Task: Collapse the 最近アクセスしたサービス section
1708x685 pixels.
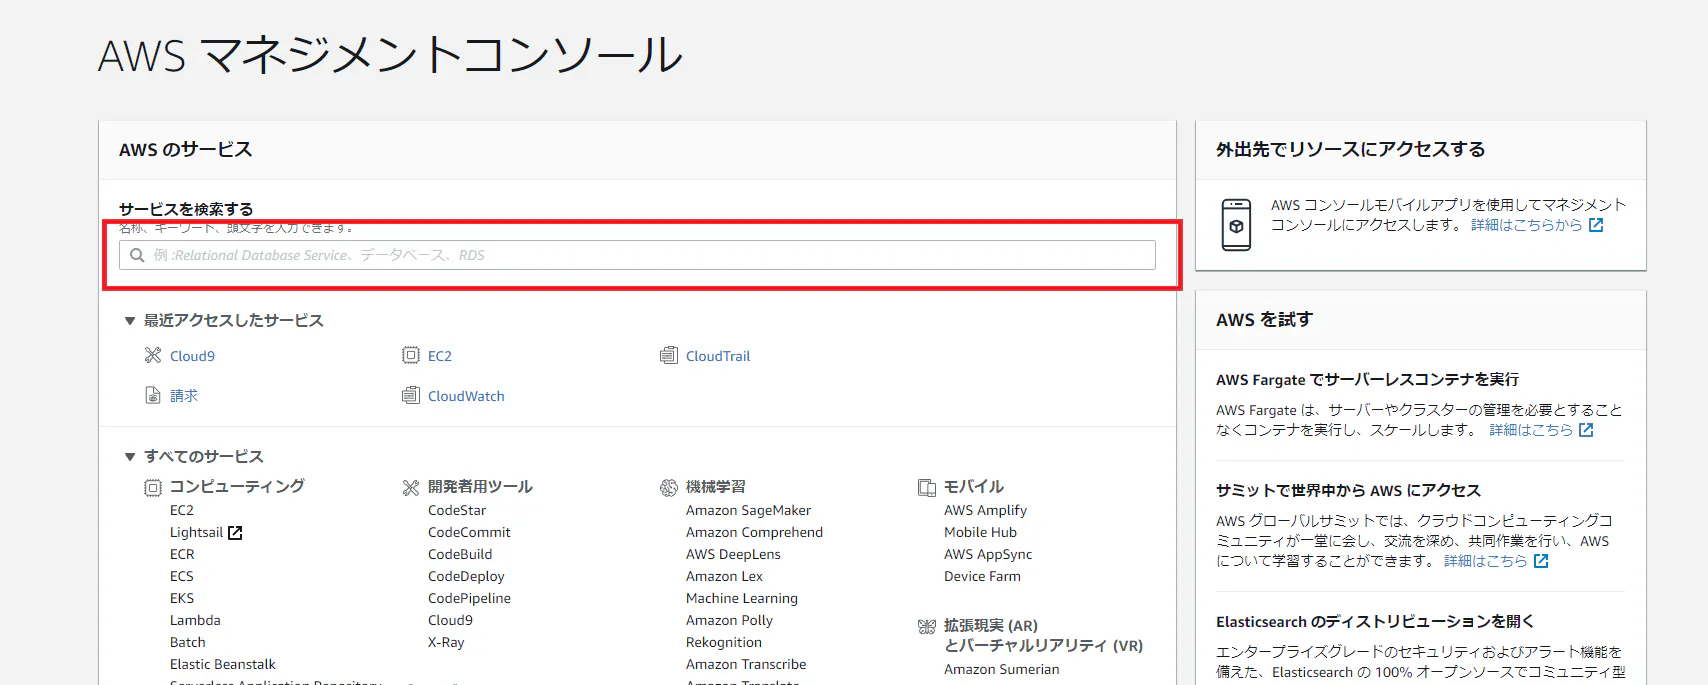Action: [x=130, y=321]
